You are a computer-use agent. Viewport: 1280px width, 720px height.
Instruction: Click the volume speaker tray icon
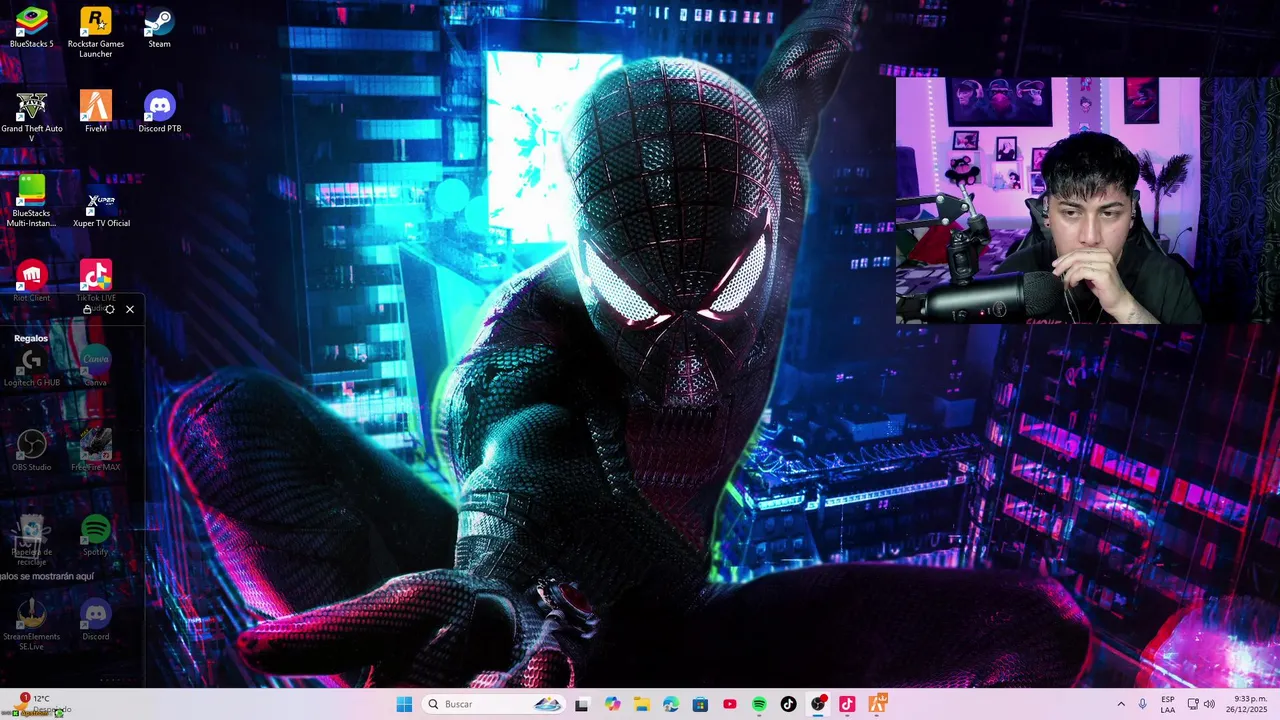(1209, 704)
